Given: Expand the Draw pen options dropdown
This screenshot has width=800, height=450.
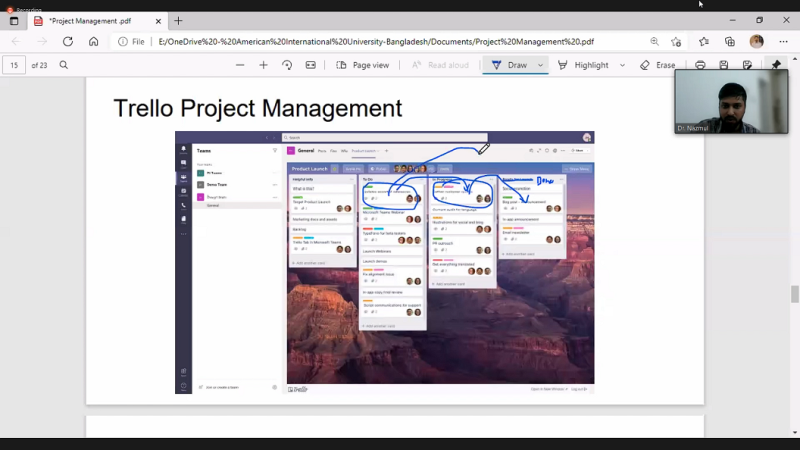Looking at the screenshot, I should 540,65.
